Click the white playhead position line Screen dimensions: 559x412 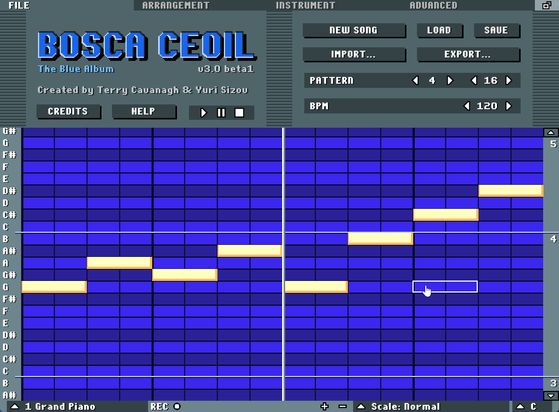[x=283, y=264]
